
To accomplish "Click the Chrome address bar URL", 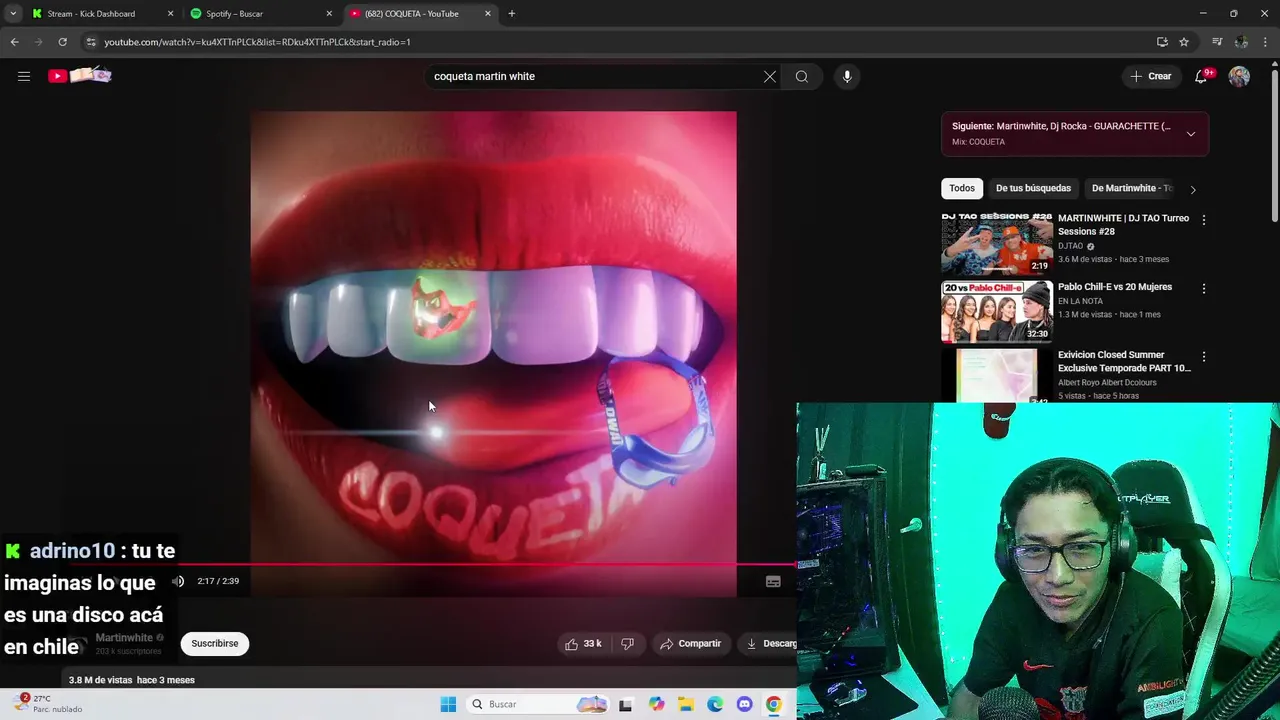I will point(257,42).
